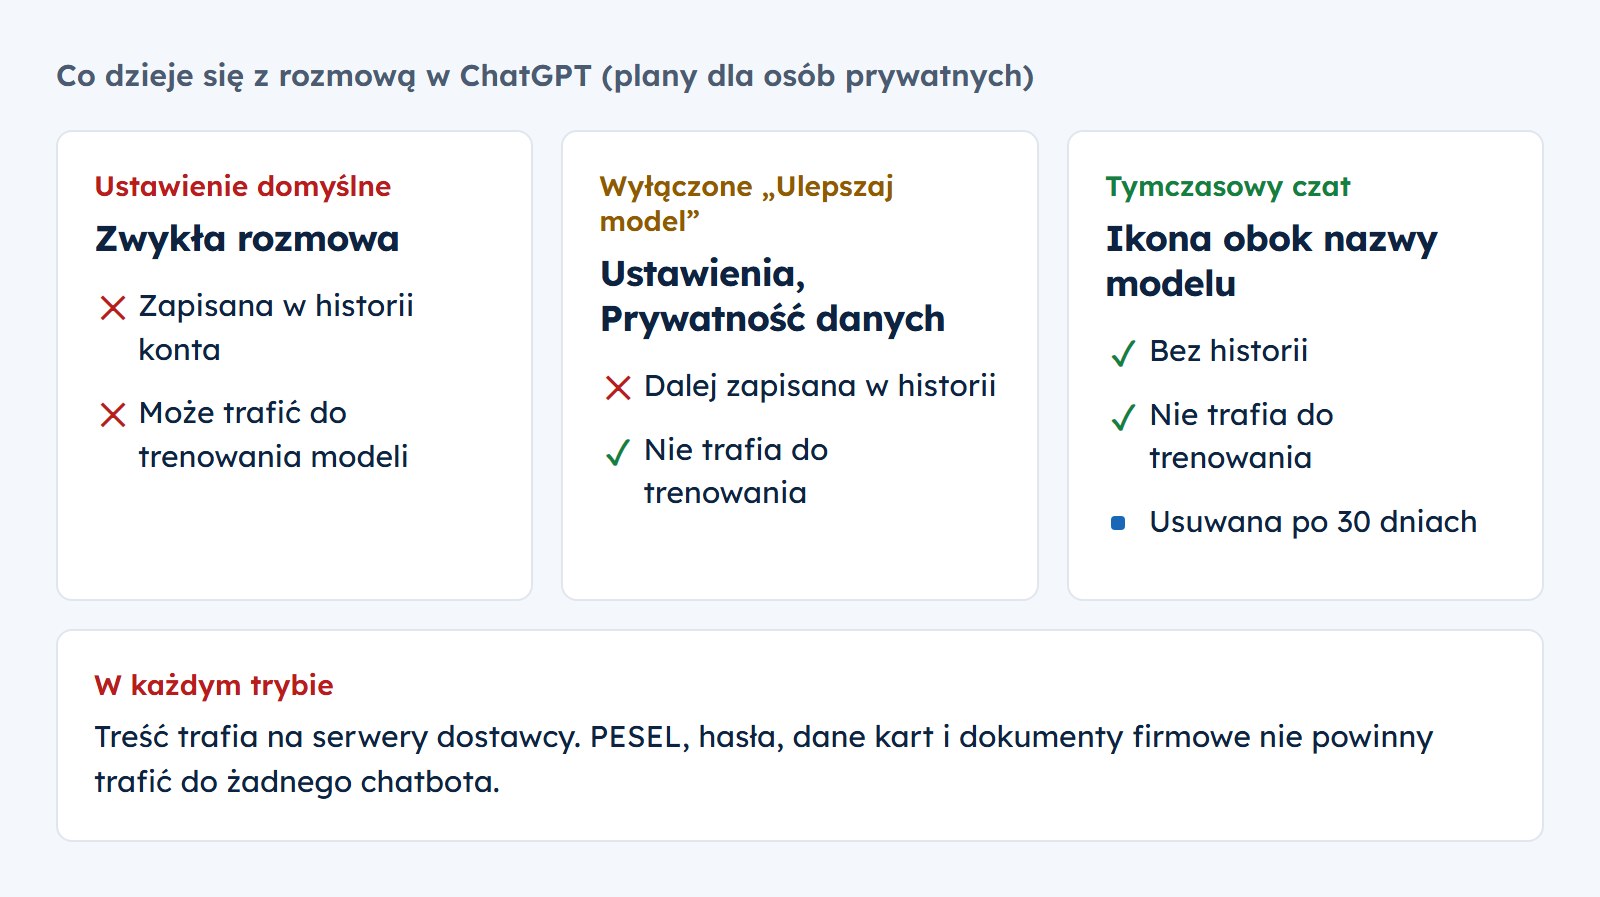
Task: Click the green checkmark beside "Bez historii"
Action: (x=1123, y=353)
